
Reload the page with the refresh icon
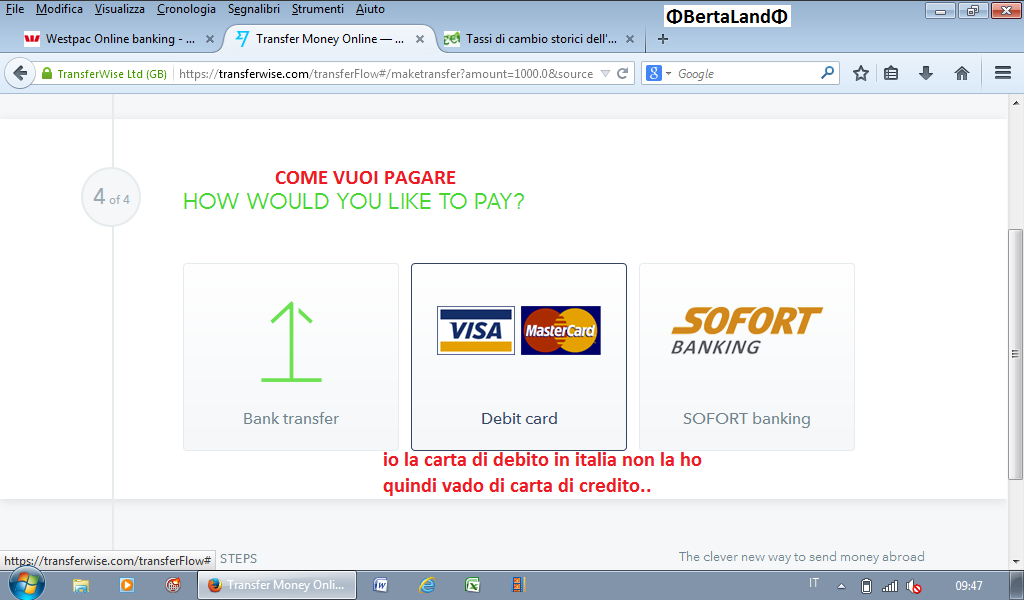click(x=623, y=73)
